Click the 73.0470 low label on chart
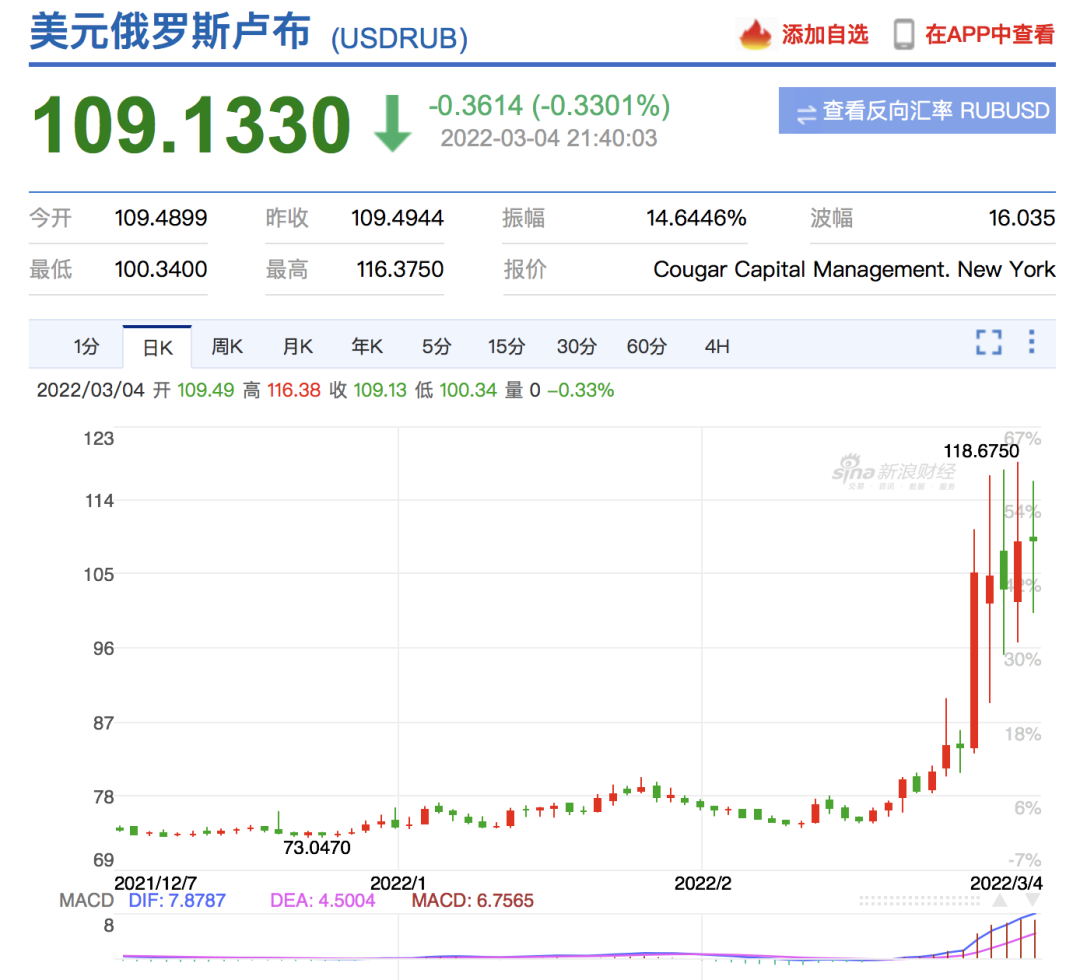The height and width of the screenshot is (980, 1080). coord(317,848)
